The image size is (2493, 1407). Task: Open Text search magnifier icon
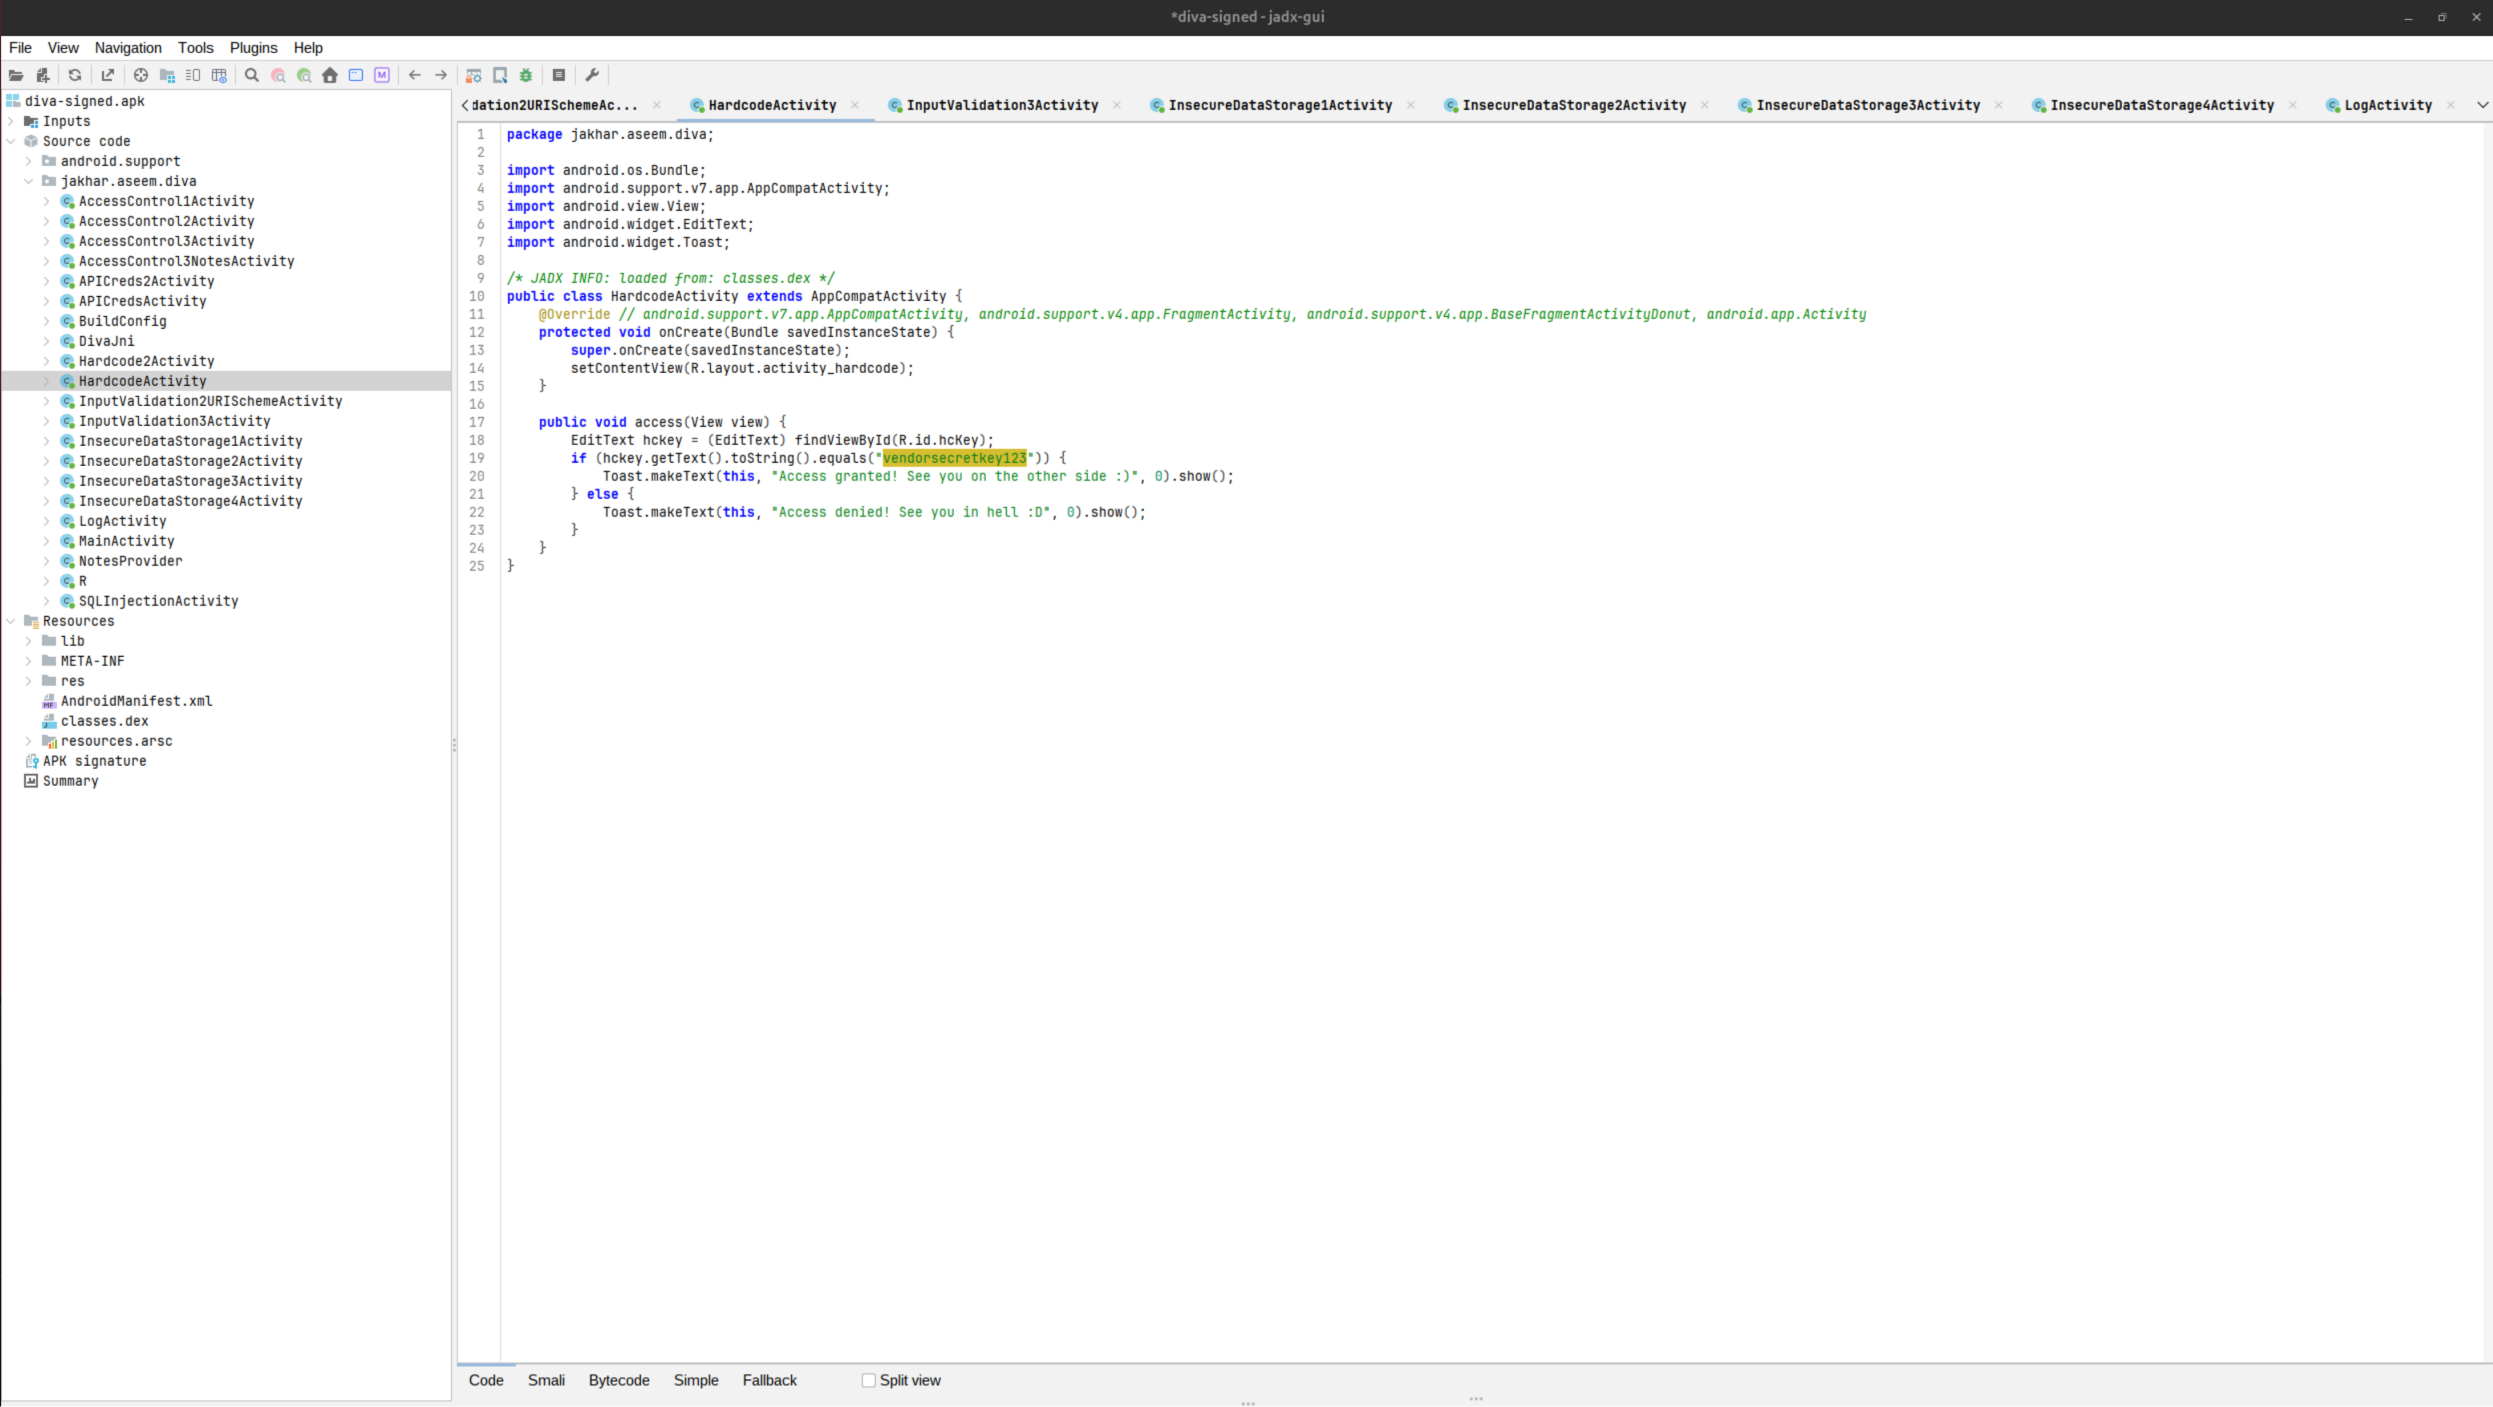point(252,75)
